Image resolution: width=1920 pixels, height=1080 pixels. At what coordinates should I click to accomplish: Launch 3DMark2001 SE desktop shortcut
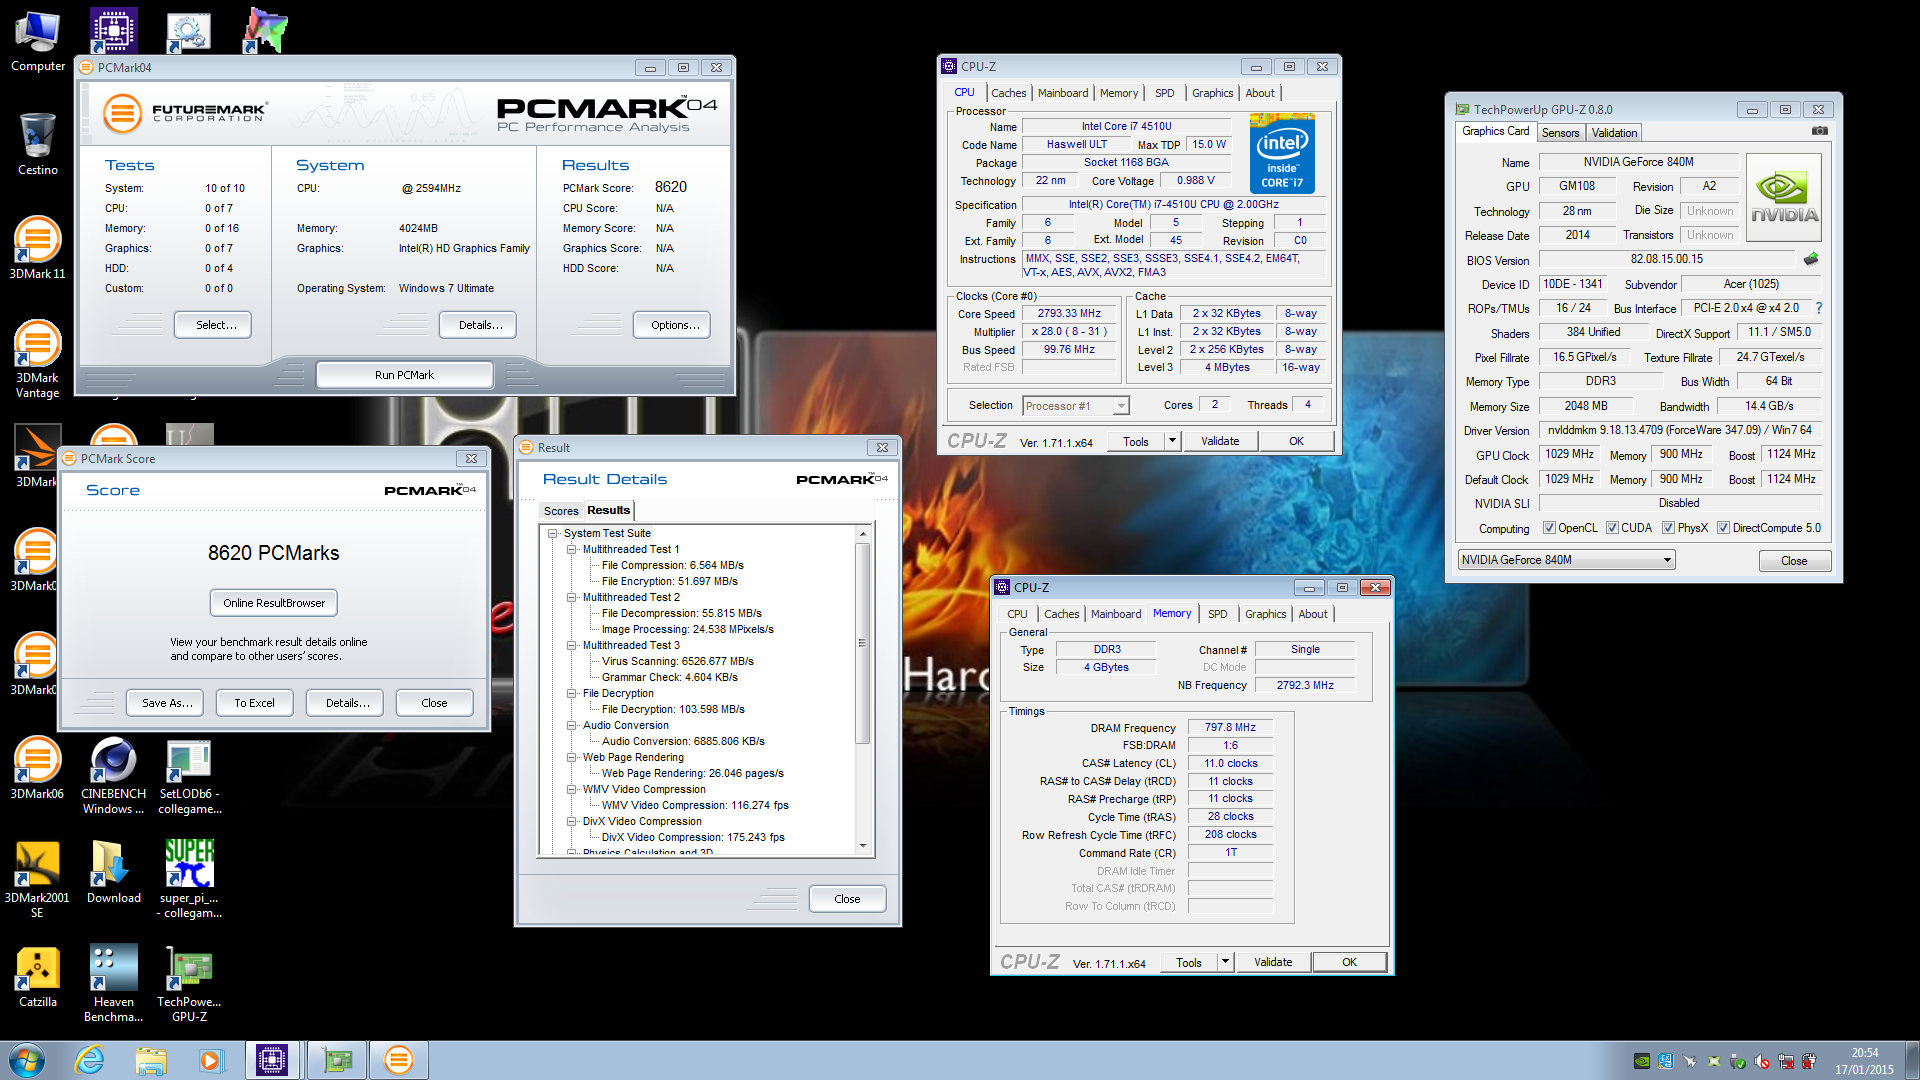point(37,878)
